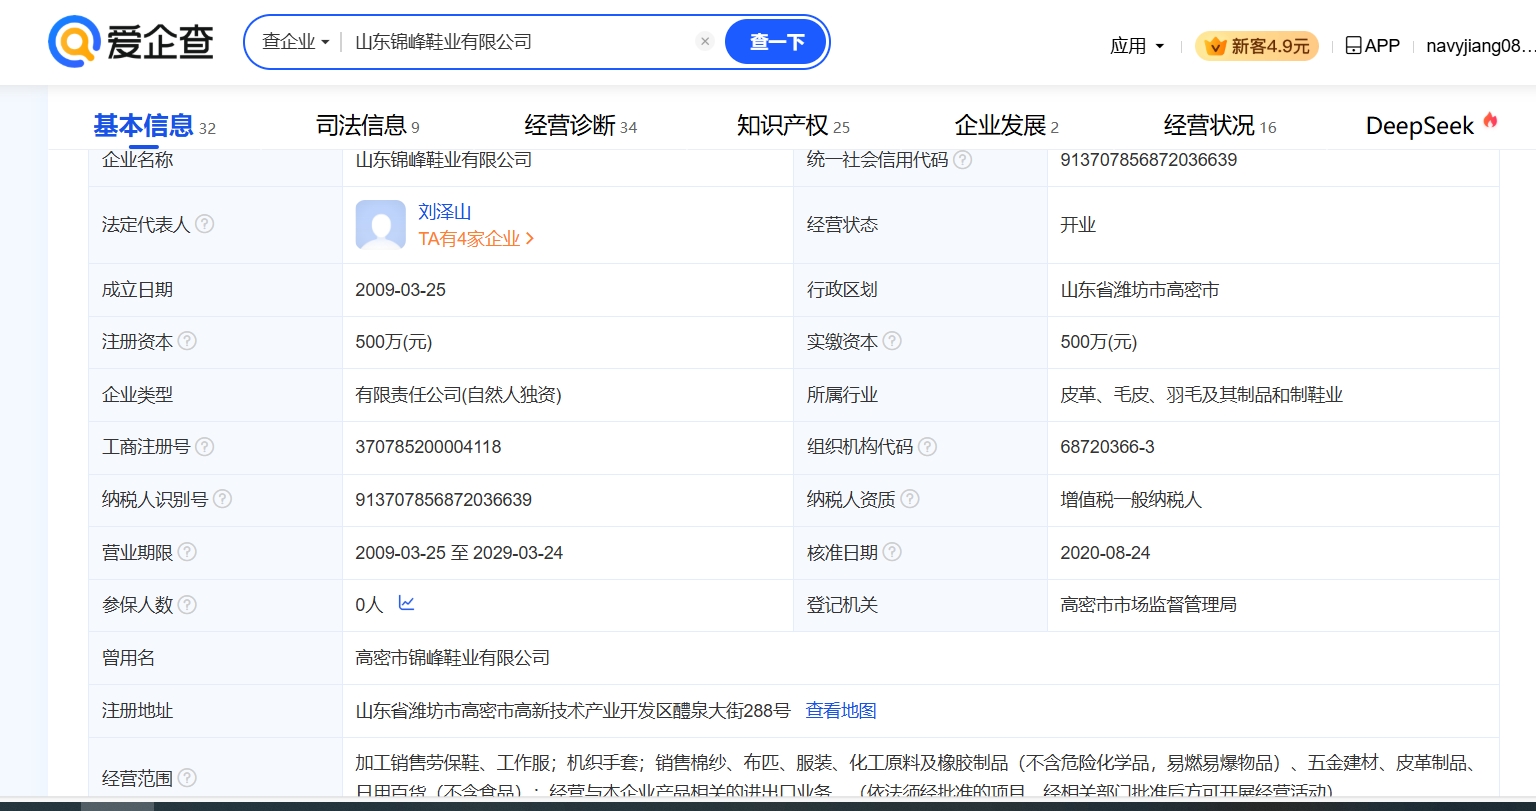This screenshot has height=811, width=1536.
Task: Select company type 有限责任公司(自然人独资)
Action: [x=458, y=395]
